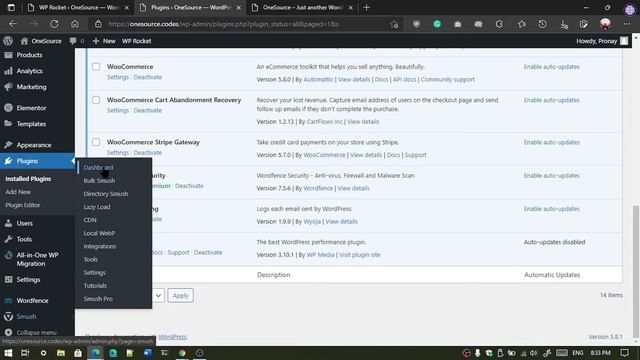640x360 pixels.
Task: Click the taskbar clock showing 8:33 PM
Action: (600, 353)
